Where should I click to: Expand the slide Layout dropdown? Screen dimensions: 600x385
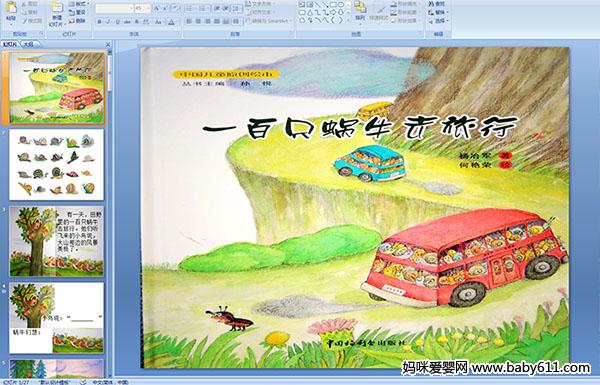pyautogui.click(x=78, y=4)
